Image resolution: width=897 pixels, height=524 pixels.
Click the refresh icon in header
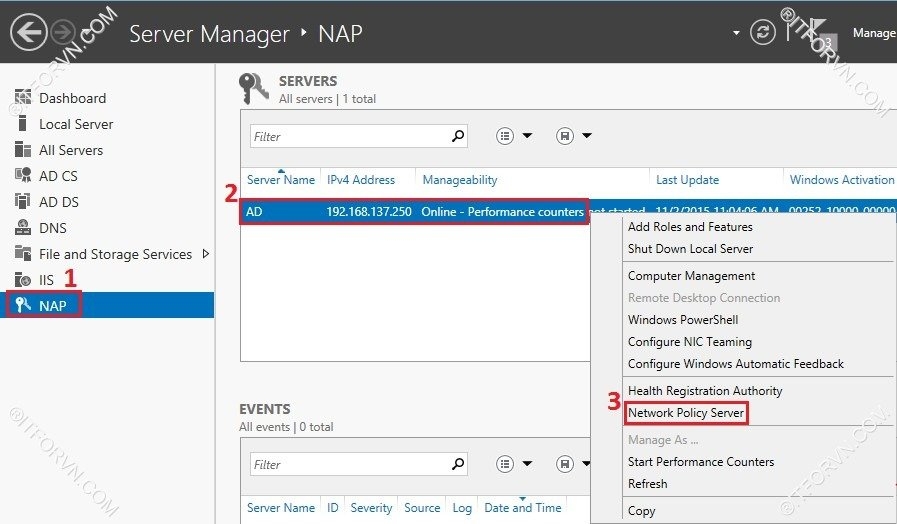tap(763, 33)
